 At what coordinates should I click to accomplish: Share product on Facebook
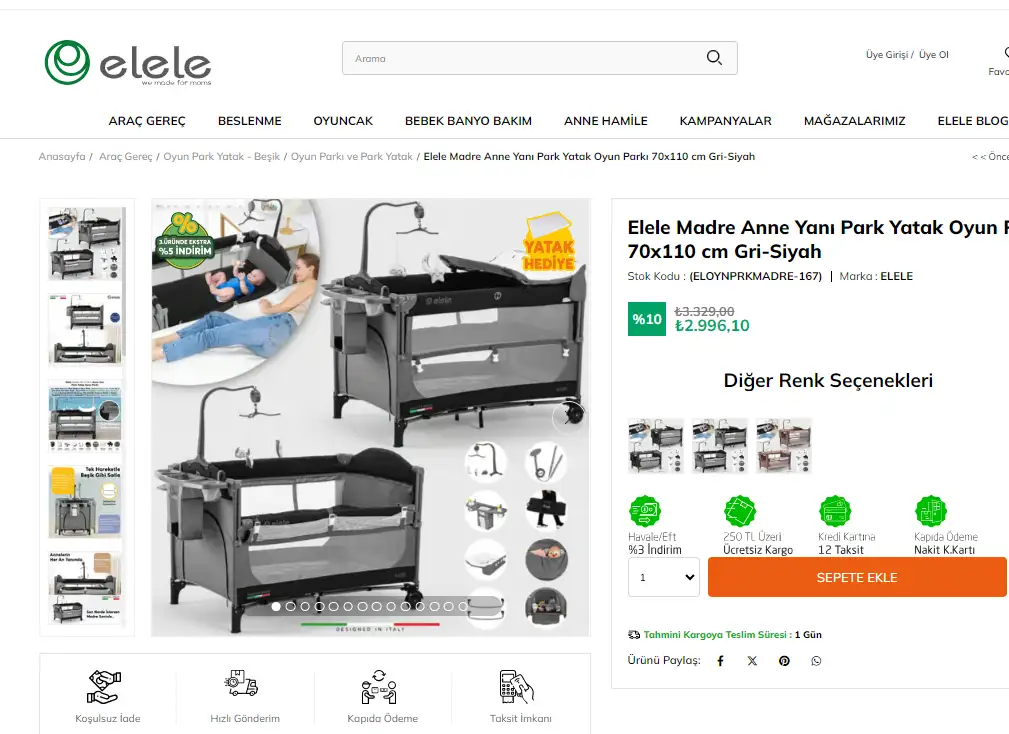tap(721, 661)
